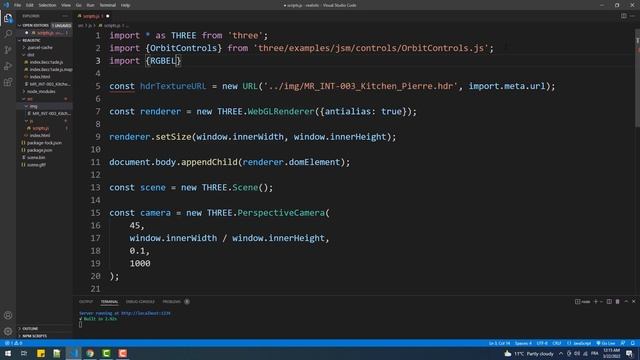
Task: Open the orange Camtasia recorder taskbar icon
Action: [122, 353]
